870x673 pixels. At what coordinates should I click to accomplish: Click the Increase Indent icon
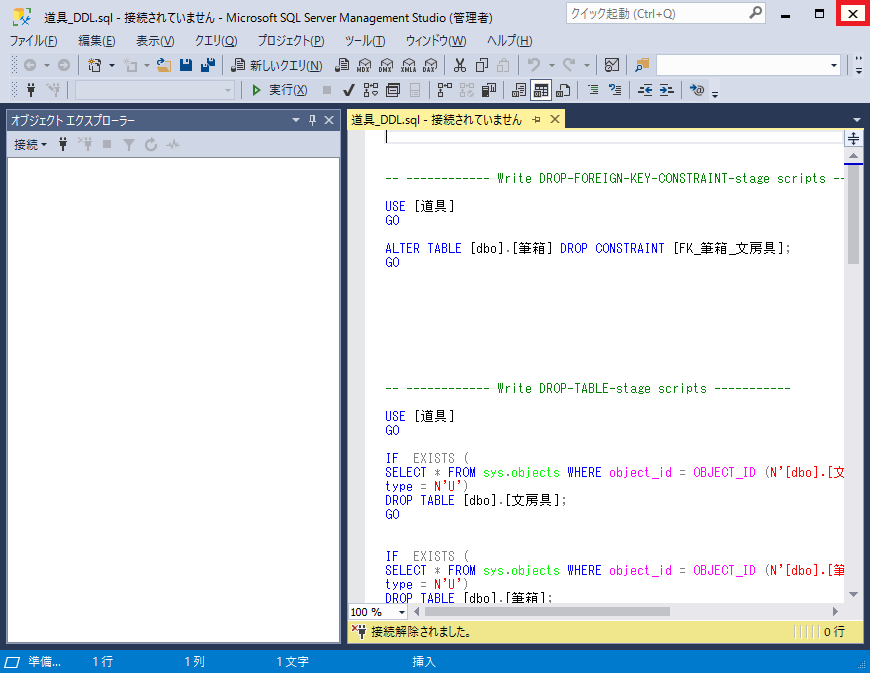tap(665, 90)
